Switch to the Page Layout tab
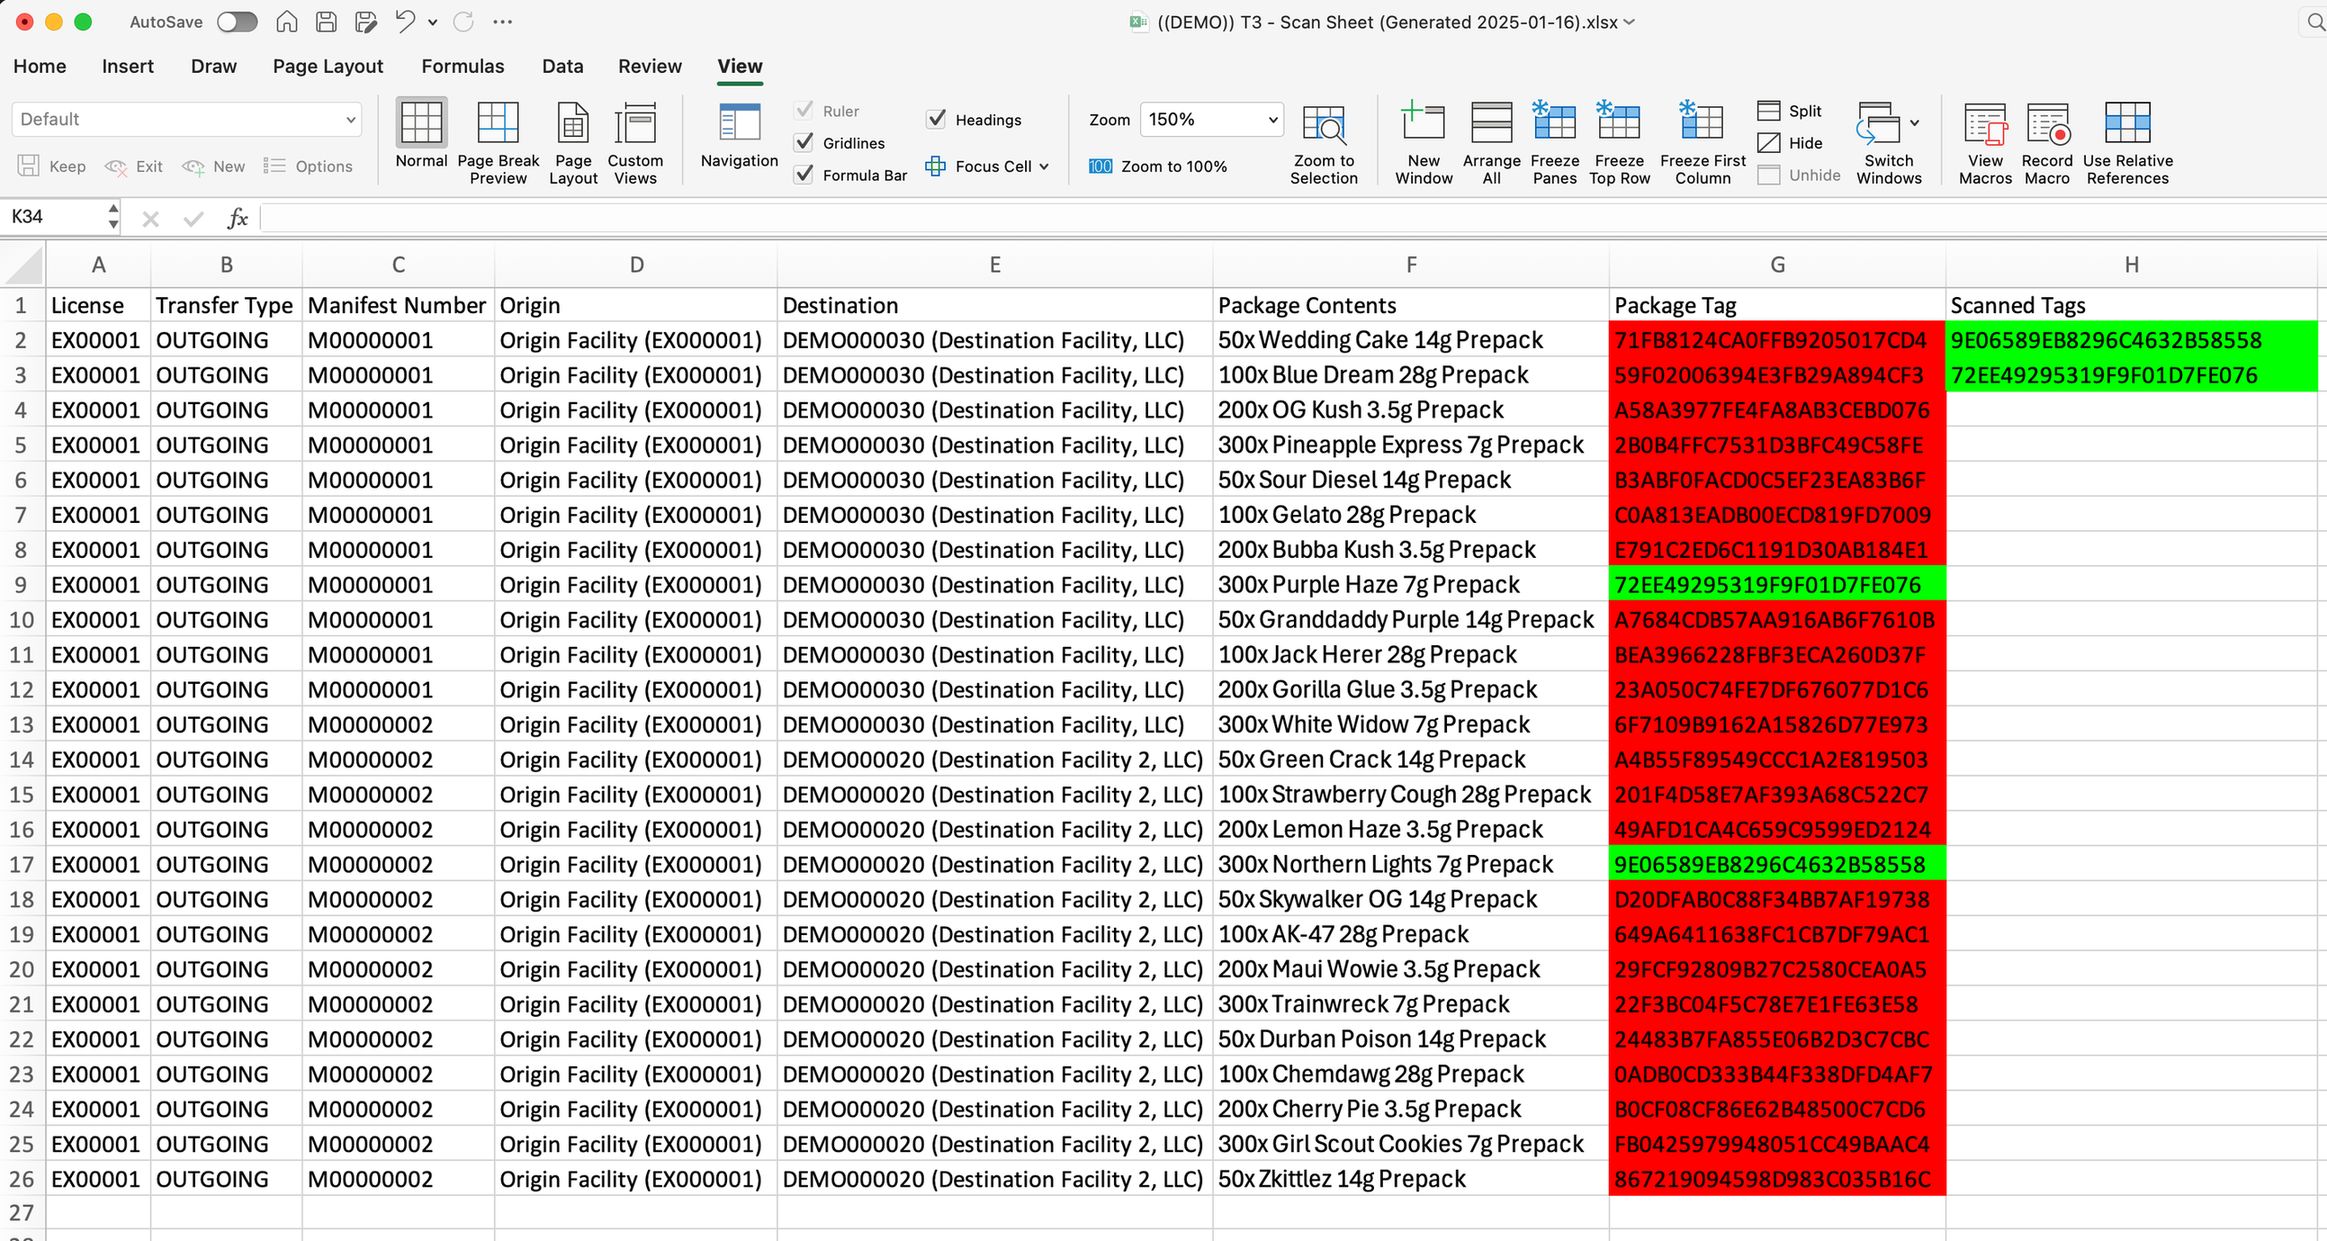2327x1241 pixels. click(327, 66)
